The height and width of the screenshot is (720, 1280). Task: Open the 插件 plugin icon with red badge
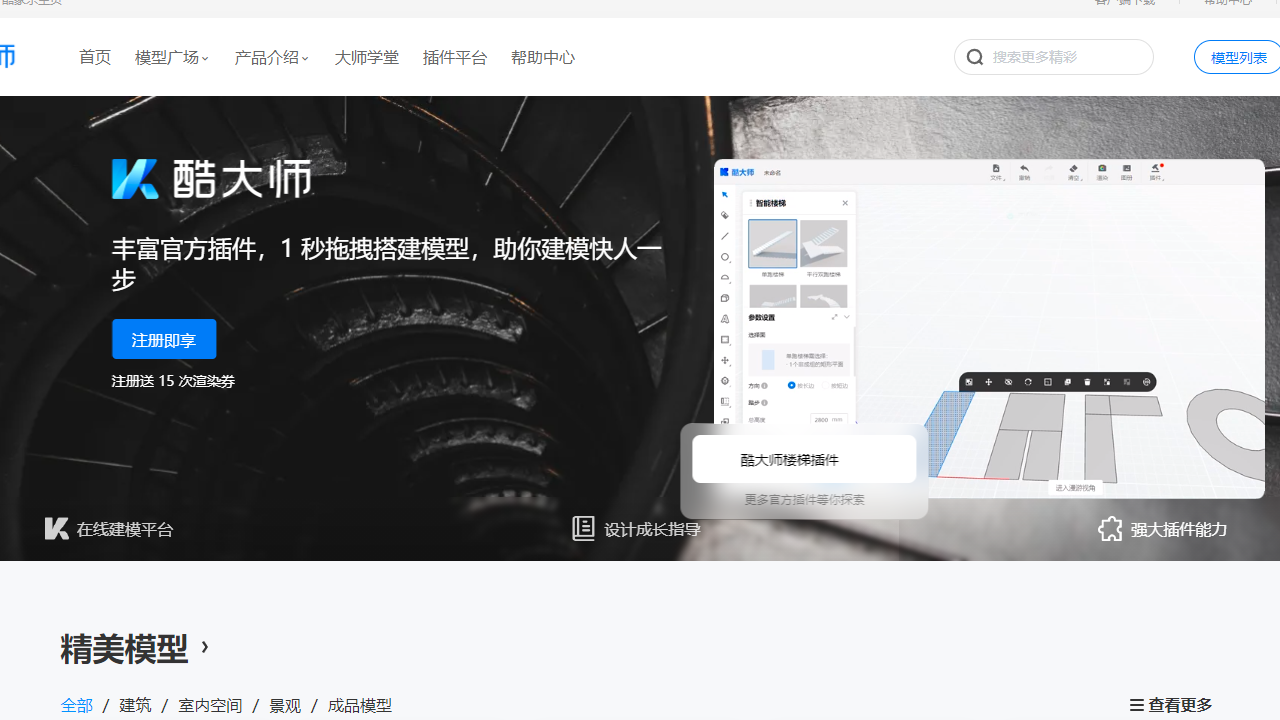[x=1156, y=168]
